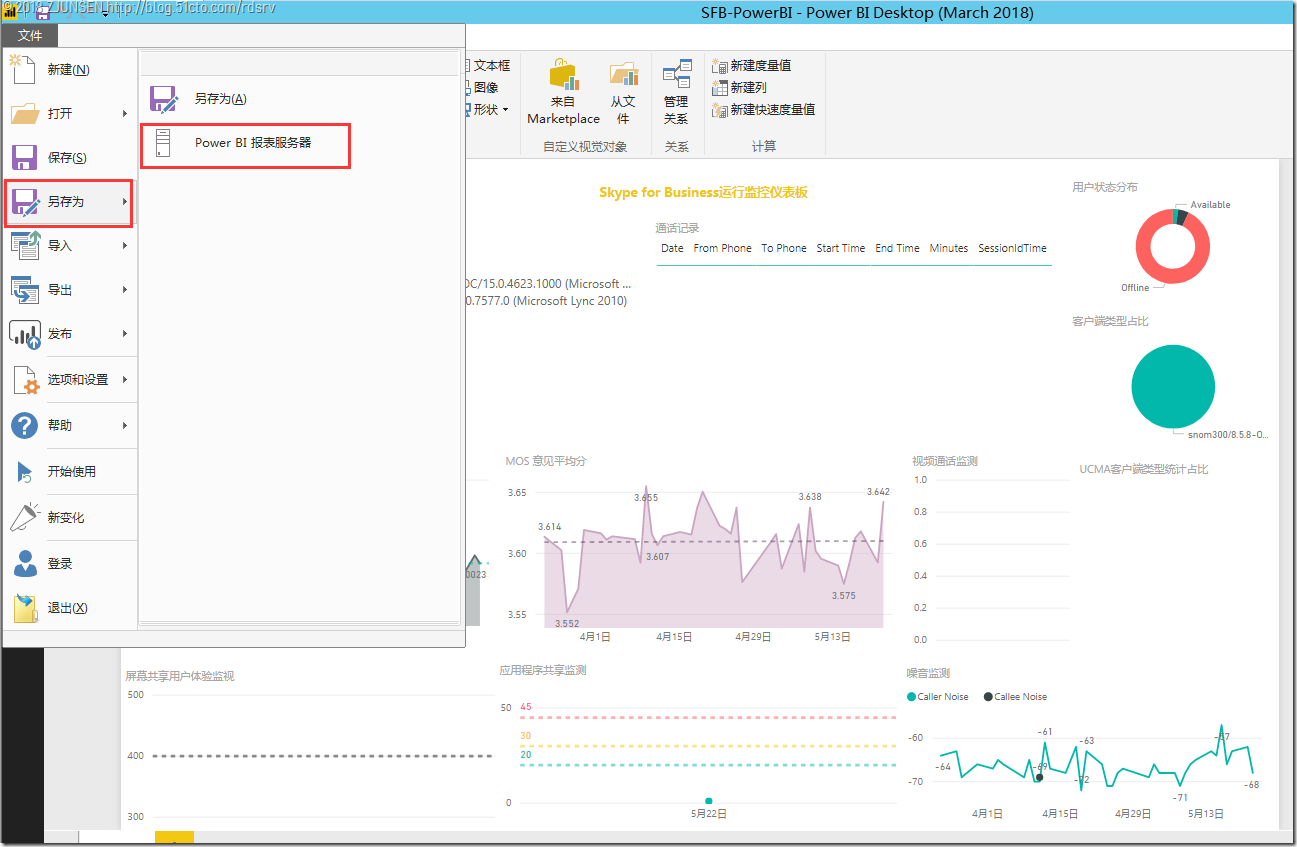Image resolution: width=1297 pixels, height=847 pixels.
Task: Click the Date column header in 通话记录
Action: [672, 248]
